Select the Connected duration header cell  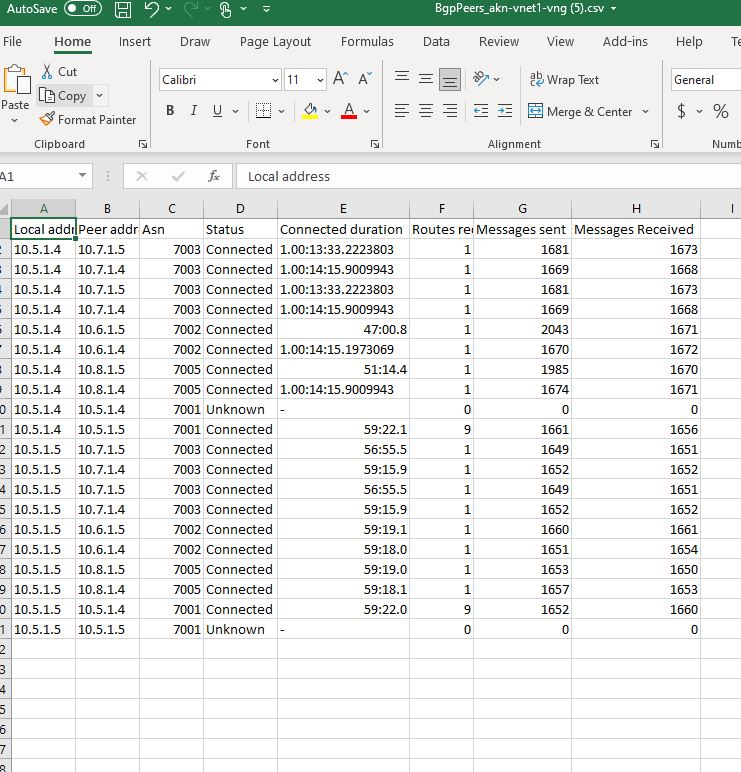pos(342,229)
